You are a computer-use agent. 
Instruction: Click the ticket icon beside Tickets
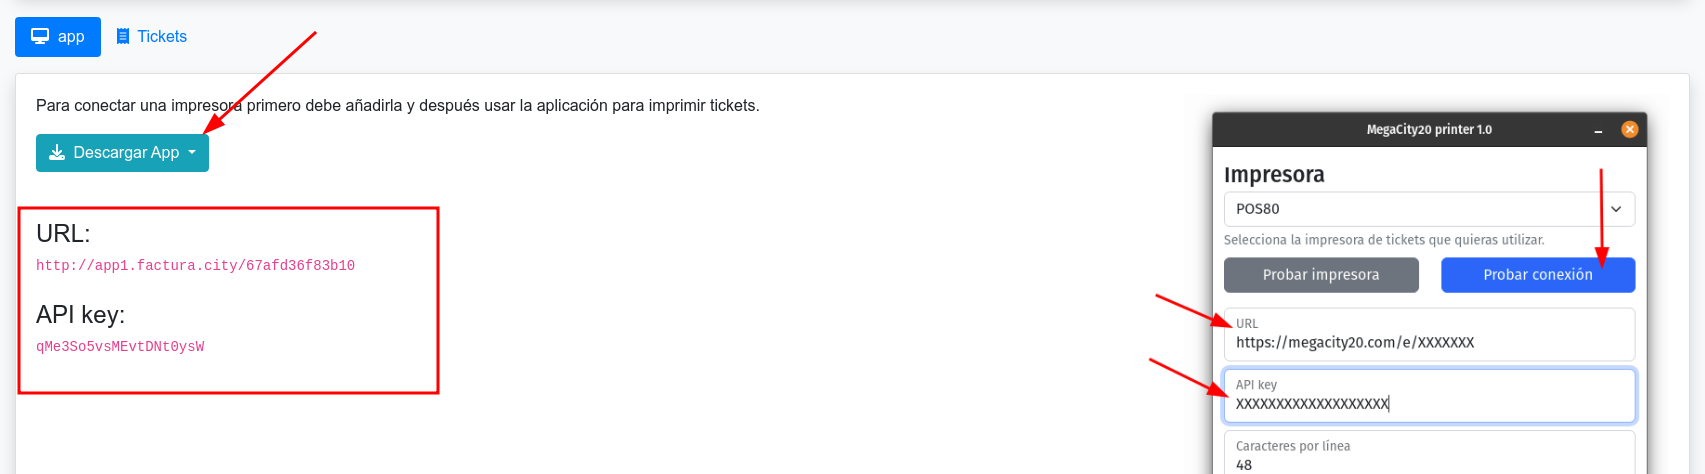(x=123, y=37)
